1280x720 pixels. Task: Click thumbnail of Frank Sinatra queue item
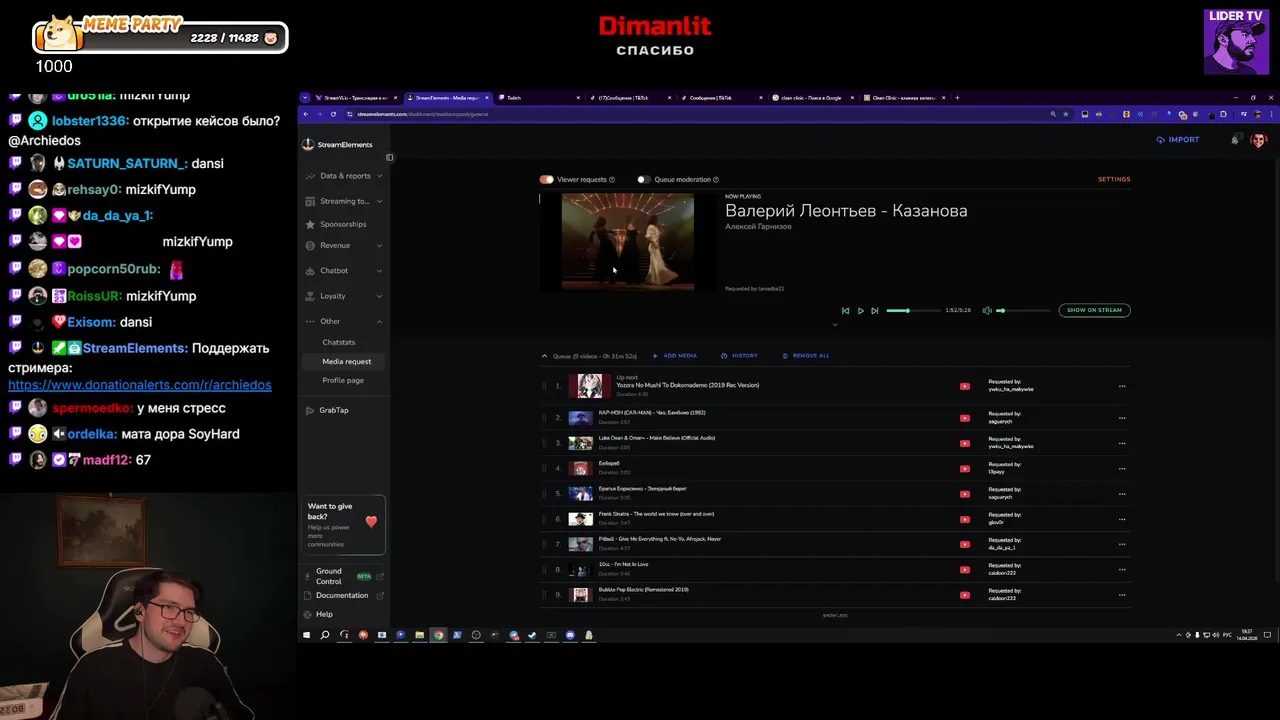click(x=580, y=519)
